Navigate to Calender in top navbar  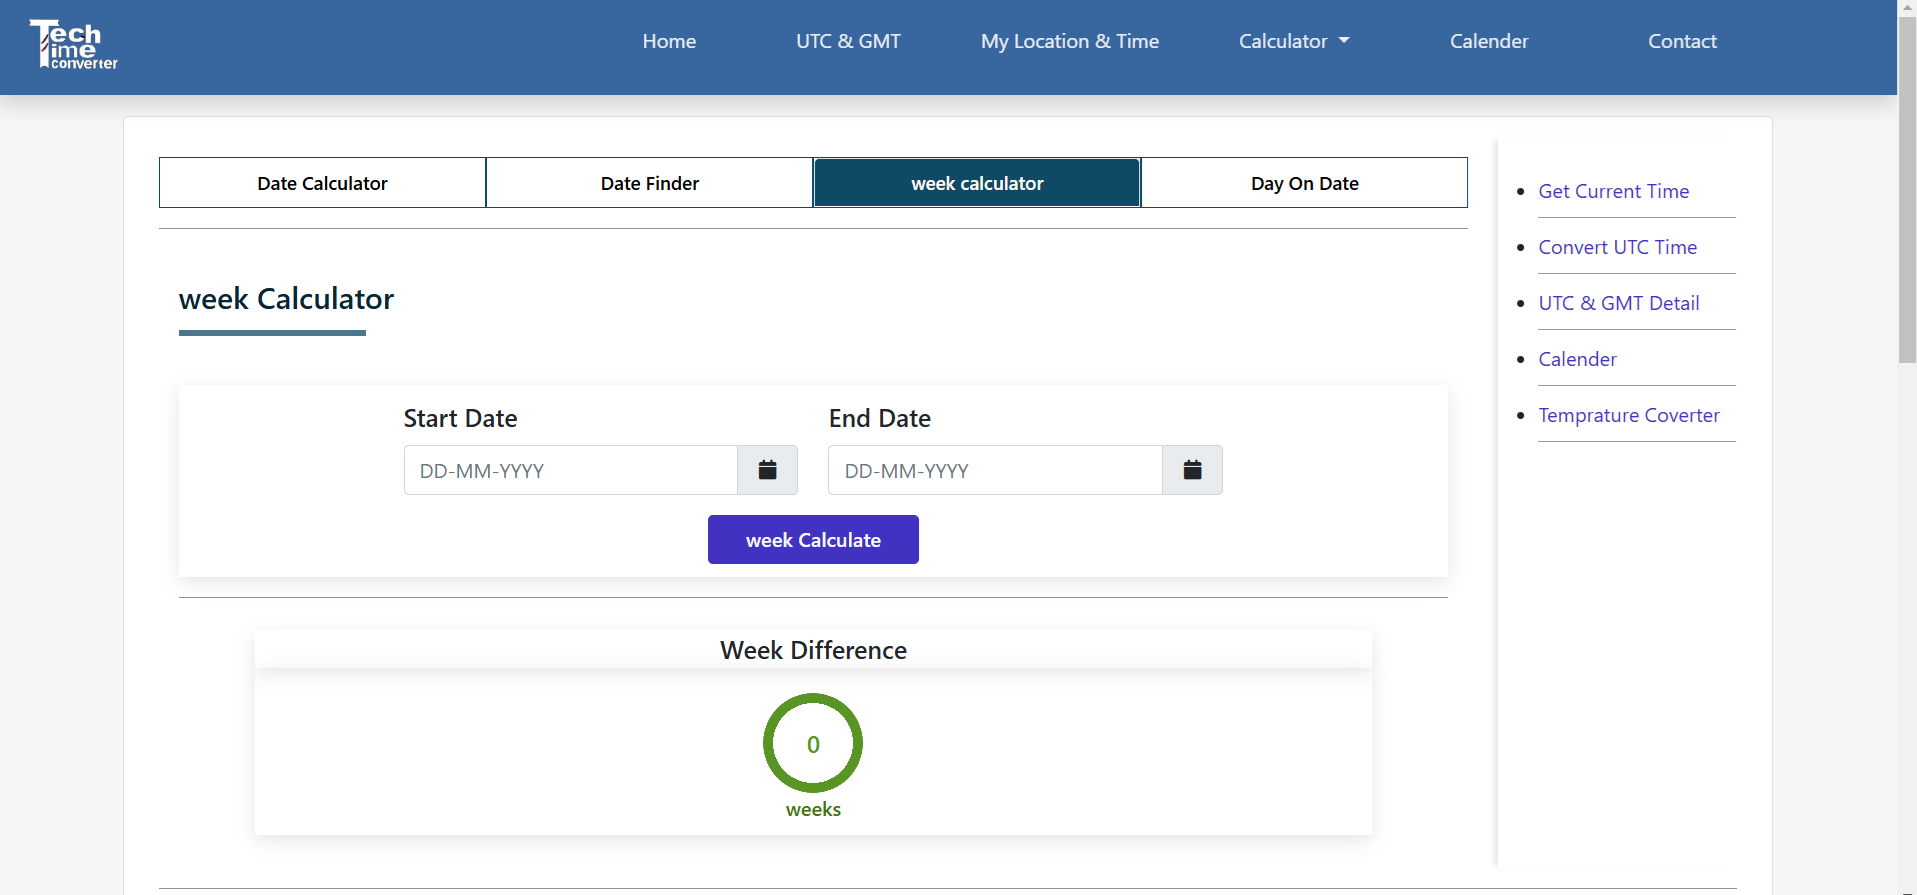[1488, 41]
